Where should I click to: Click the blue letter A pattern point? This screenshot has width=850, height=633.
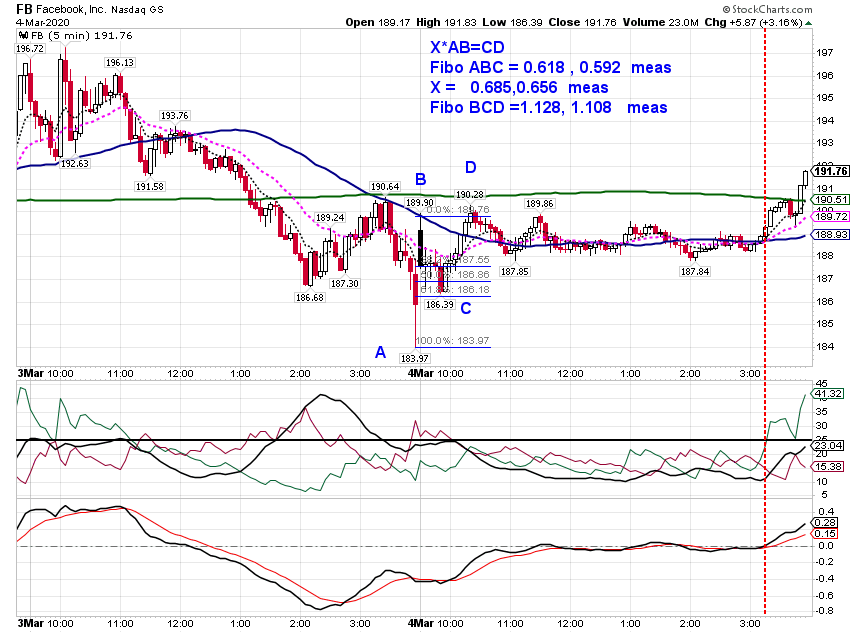coord(381,353)
